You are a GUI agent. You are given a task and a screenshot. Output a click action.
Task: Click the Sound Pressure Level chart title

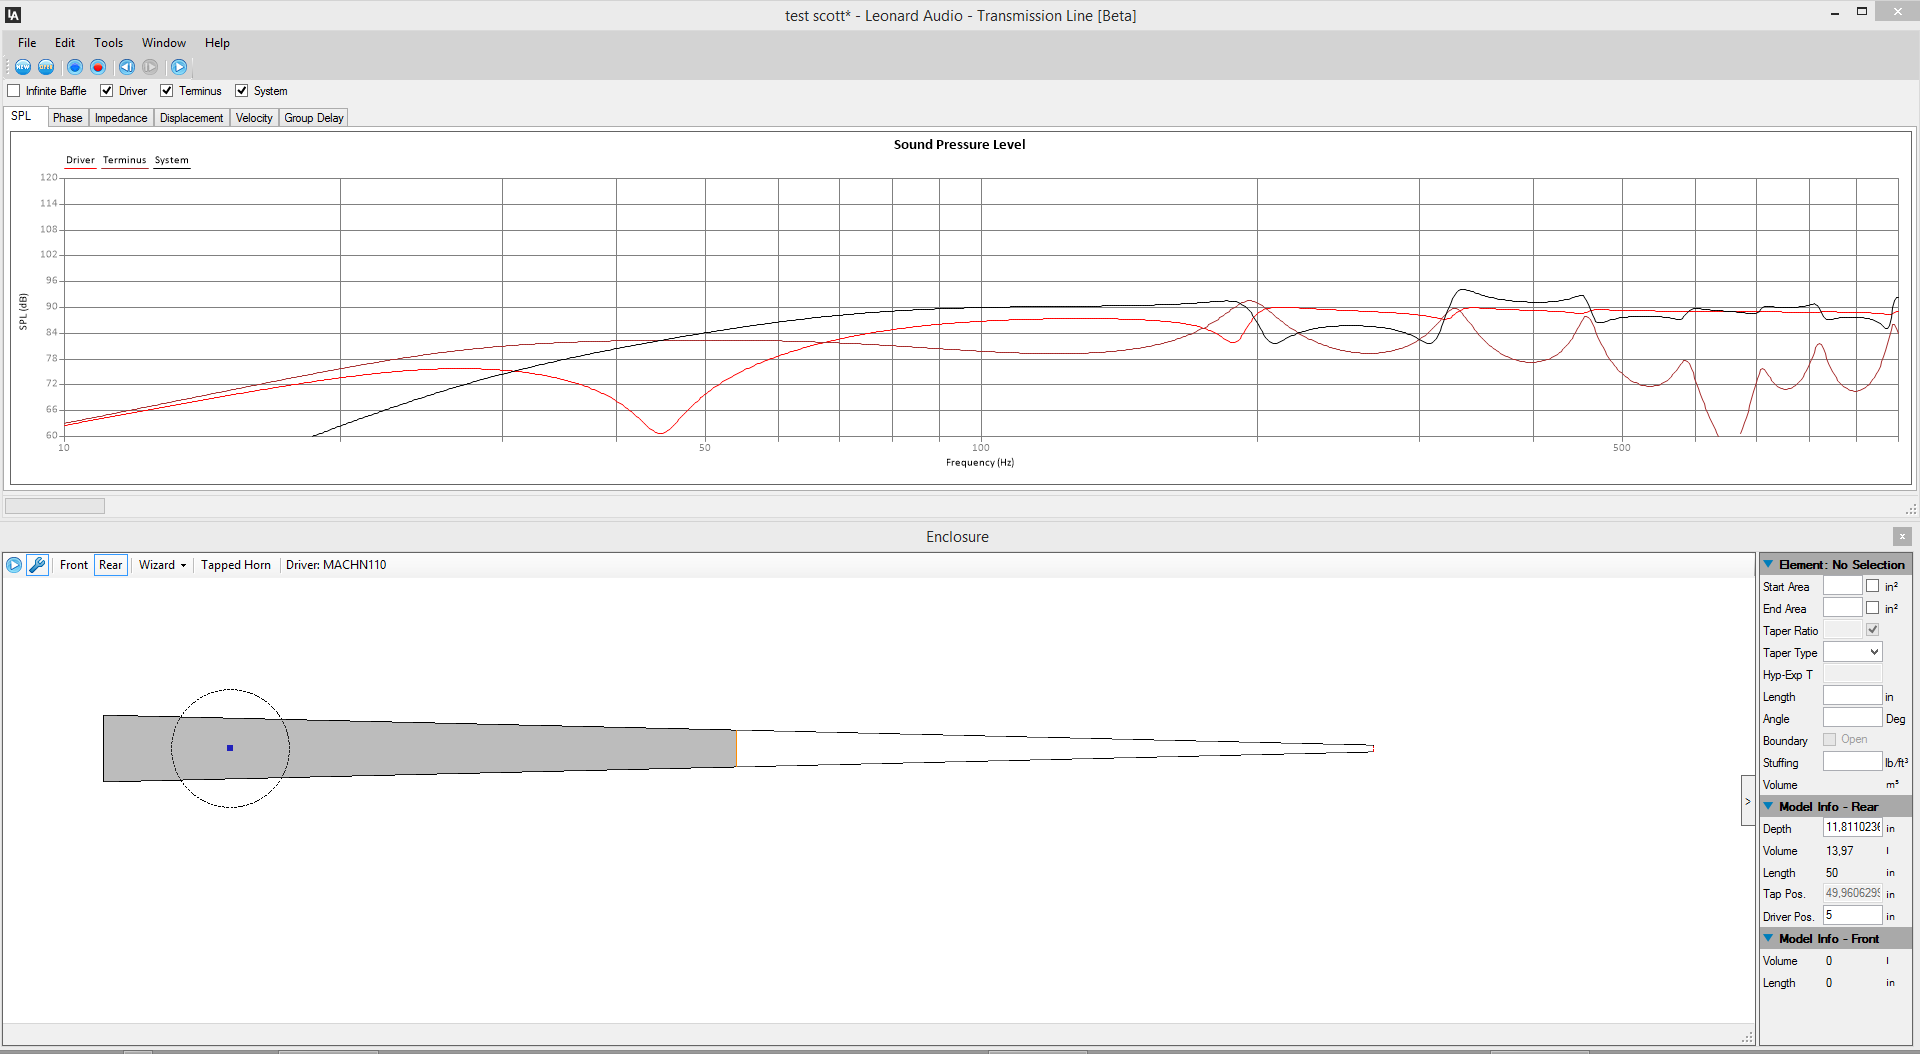(959, 145)
